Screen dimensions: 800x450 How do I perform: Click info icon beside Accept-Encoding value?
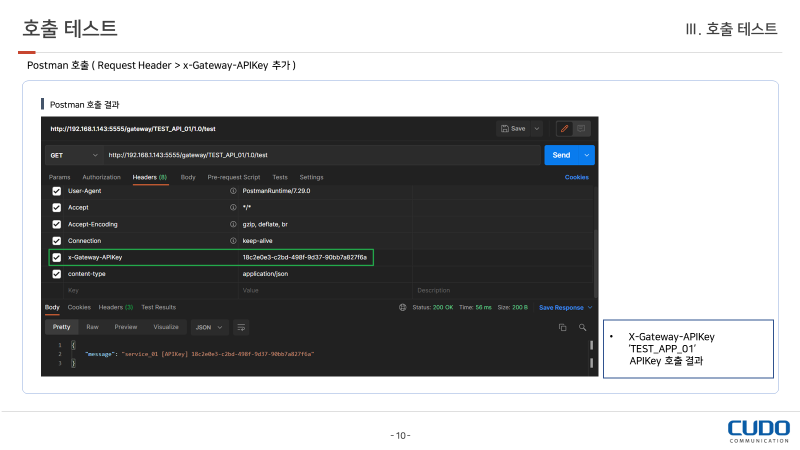233,224
